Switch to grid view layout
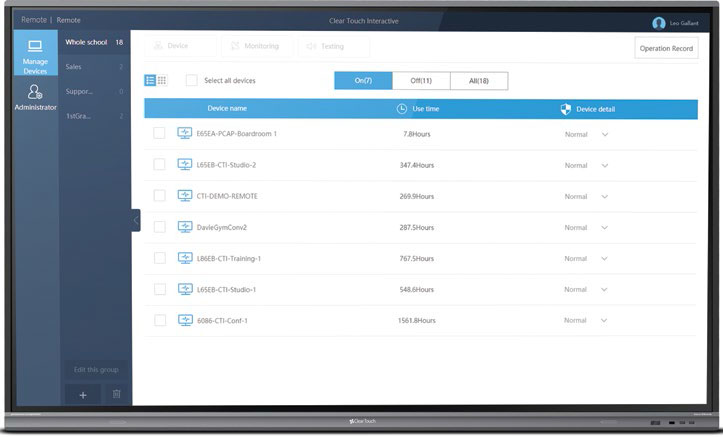This screenshot has height=437, width=723. coord(162,80)
